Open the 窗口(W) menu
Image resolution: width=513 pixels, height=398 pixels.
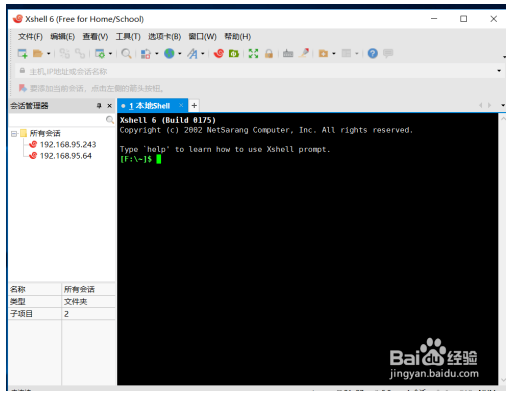202,37
